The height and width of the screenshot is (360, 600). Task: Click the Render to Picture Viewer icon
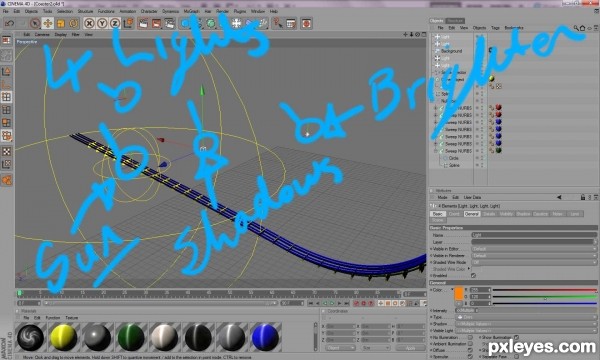pos(157,23)
